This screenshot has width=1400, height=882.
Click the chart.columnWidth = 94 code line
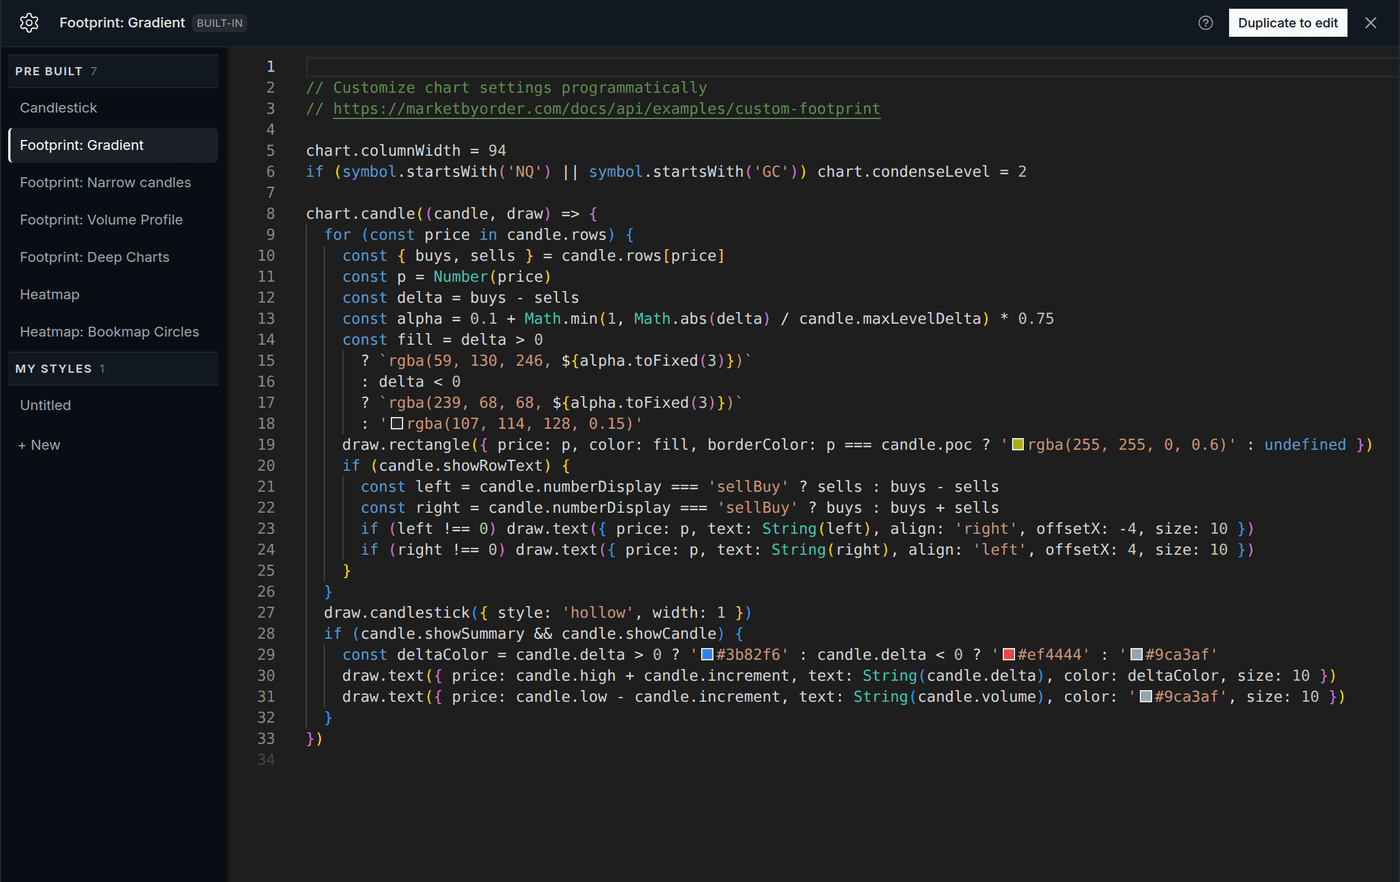(x=406, y=151)
